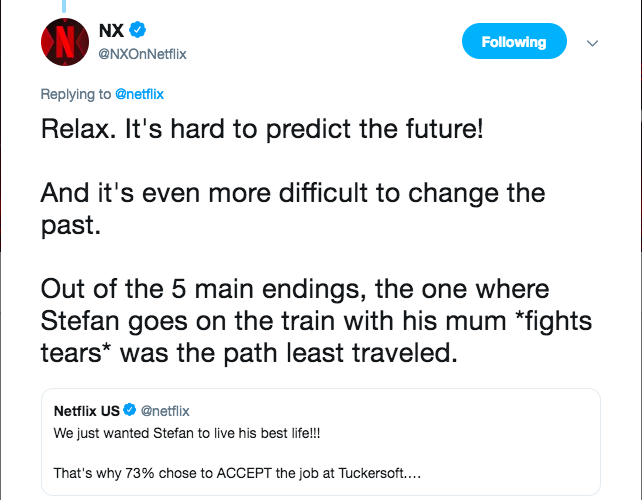This screenshot has height=500, width=642.
Task: Toggle the Following button
Action: point(514,42)
